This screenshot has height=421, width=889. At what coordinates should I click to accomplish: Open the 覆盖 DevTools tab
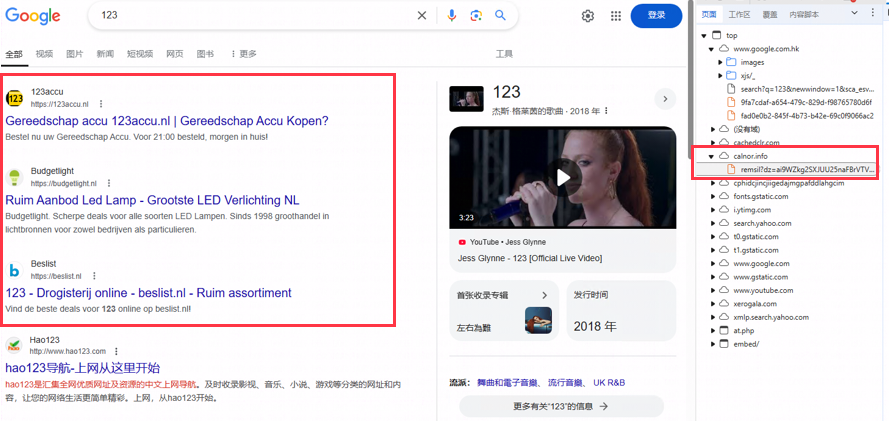(x=770, y=15)
